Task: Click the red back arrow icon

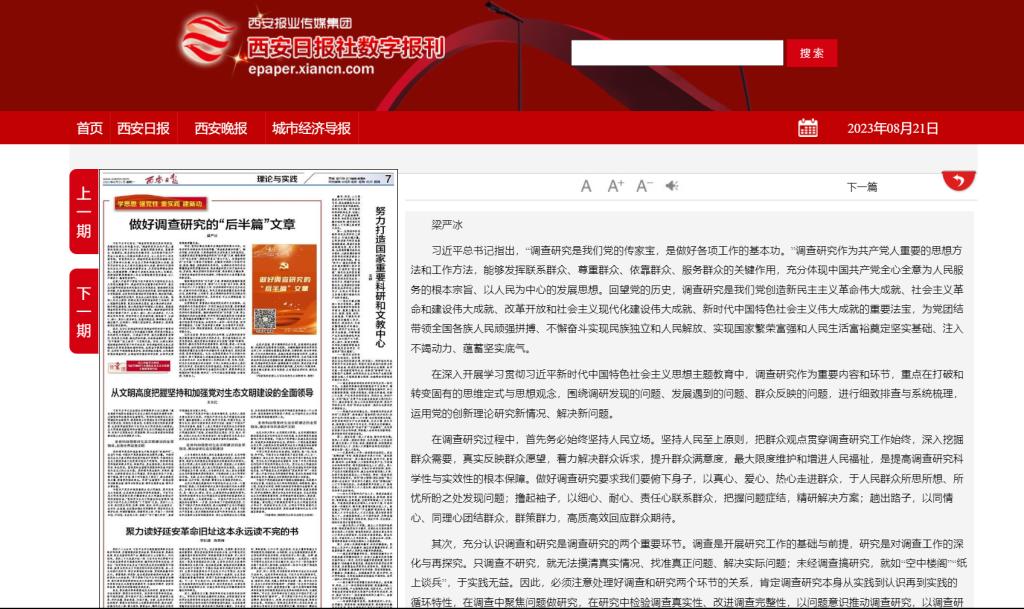Action: tap(958, 181)
